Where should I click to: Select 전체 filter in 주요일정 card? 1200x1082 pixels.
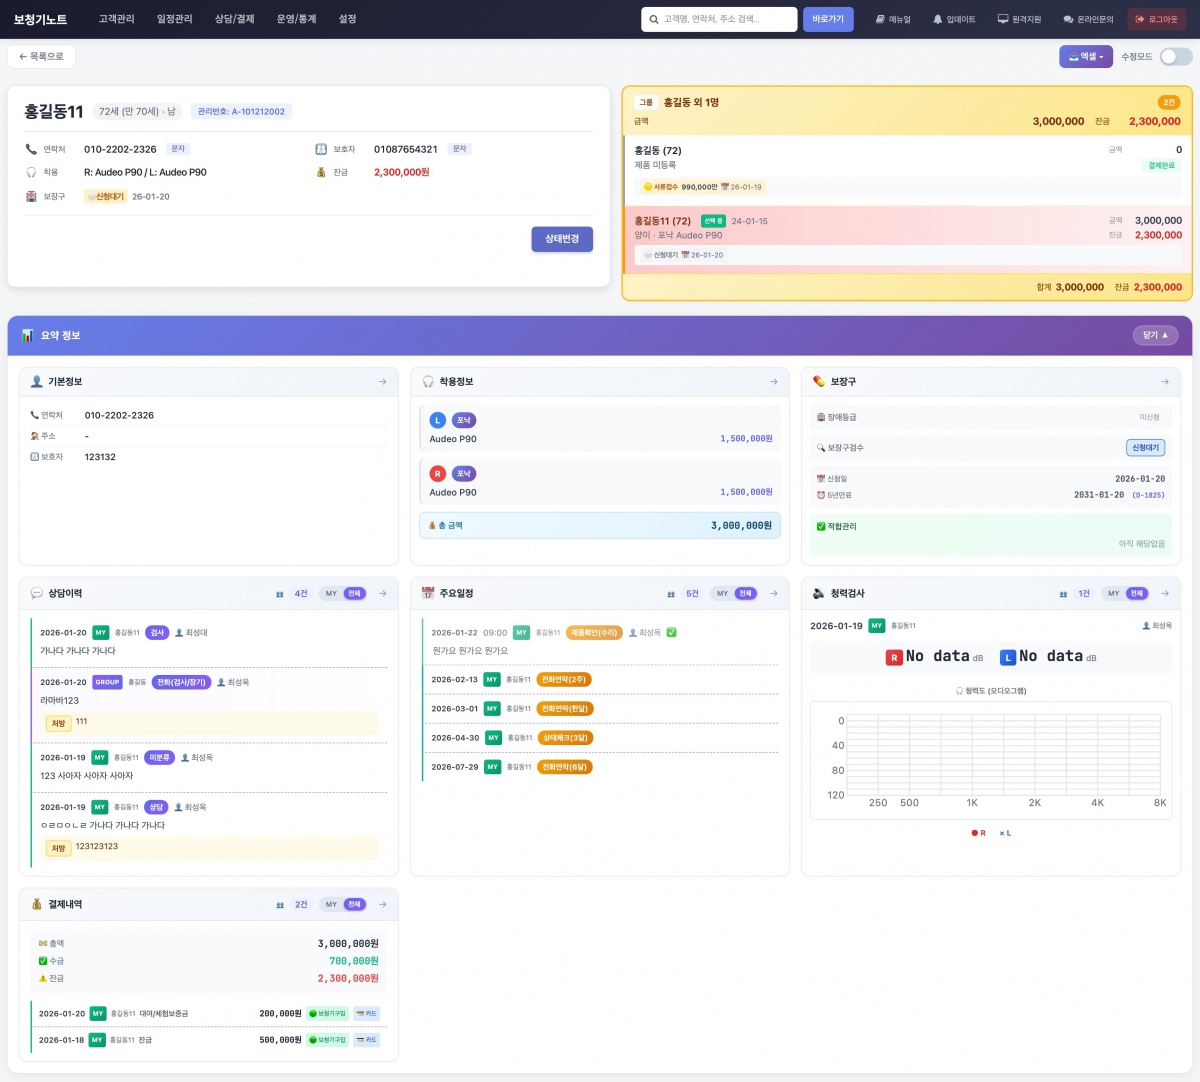point(746,594)
